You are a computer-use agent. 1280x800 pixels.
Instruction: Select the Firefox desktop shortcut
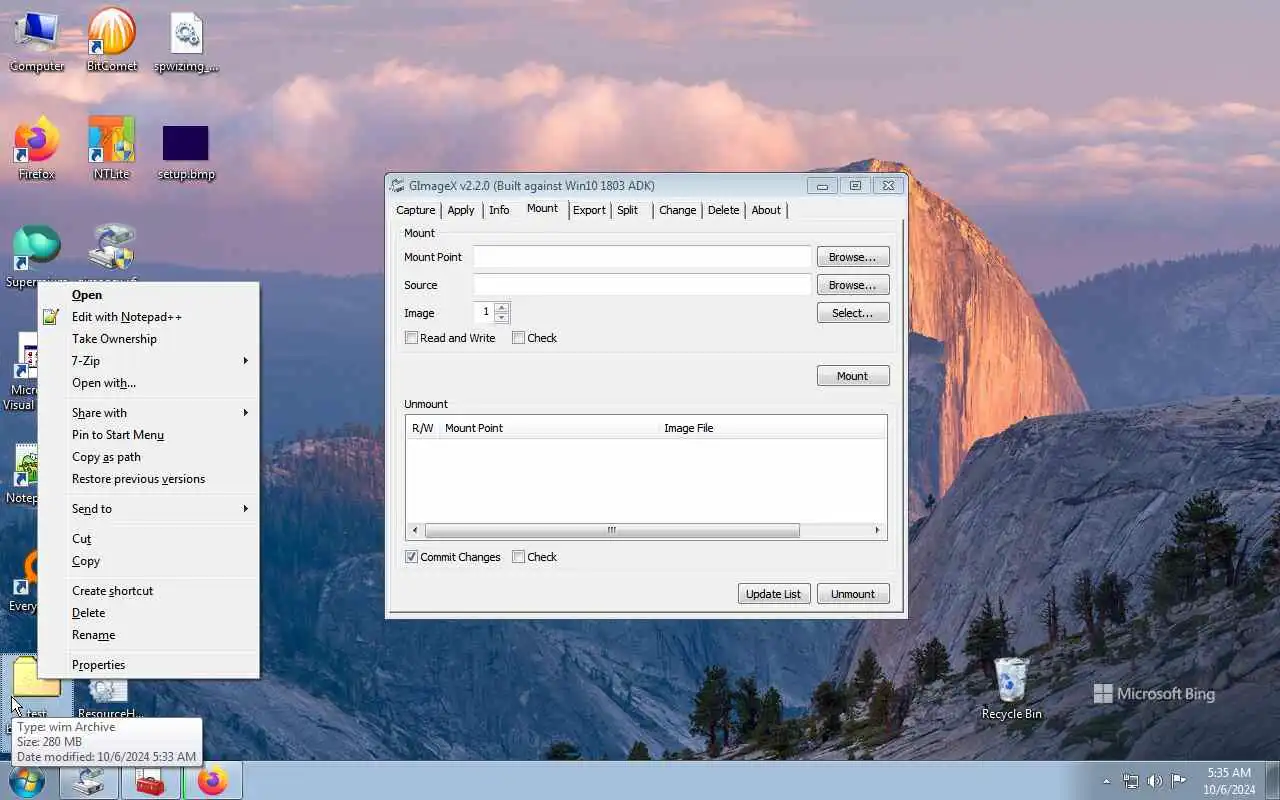[37, 149]
